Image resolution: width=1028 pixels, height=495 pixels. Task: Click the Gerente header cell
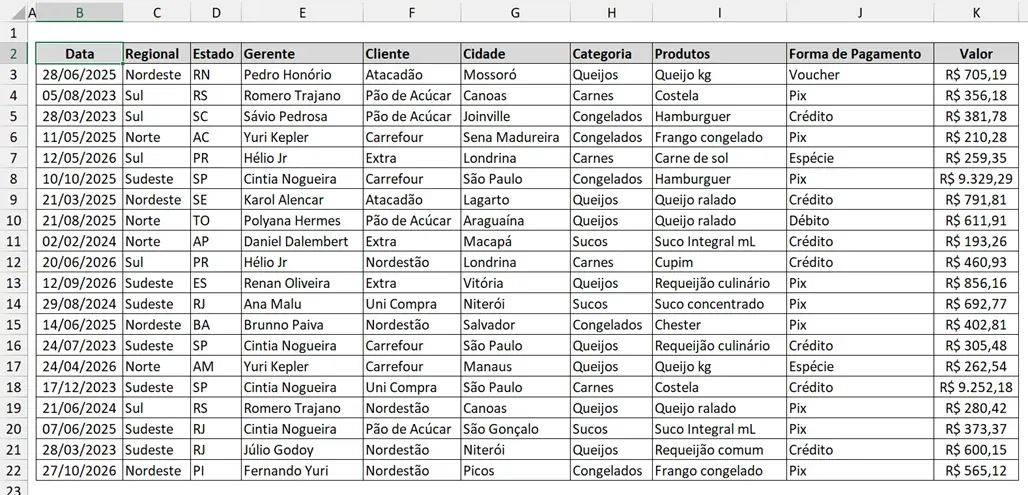click(x=302, y=54)
